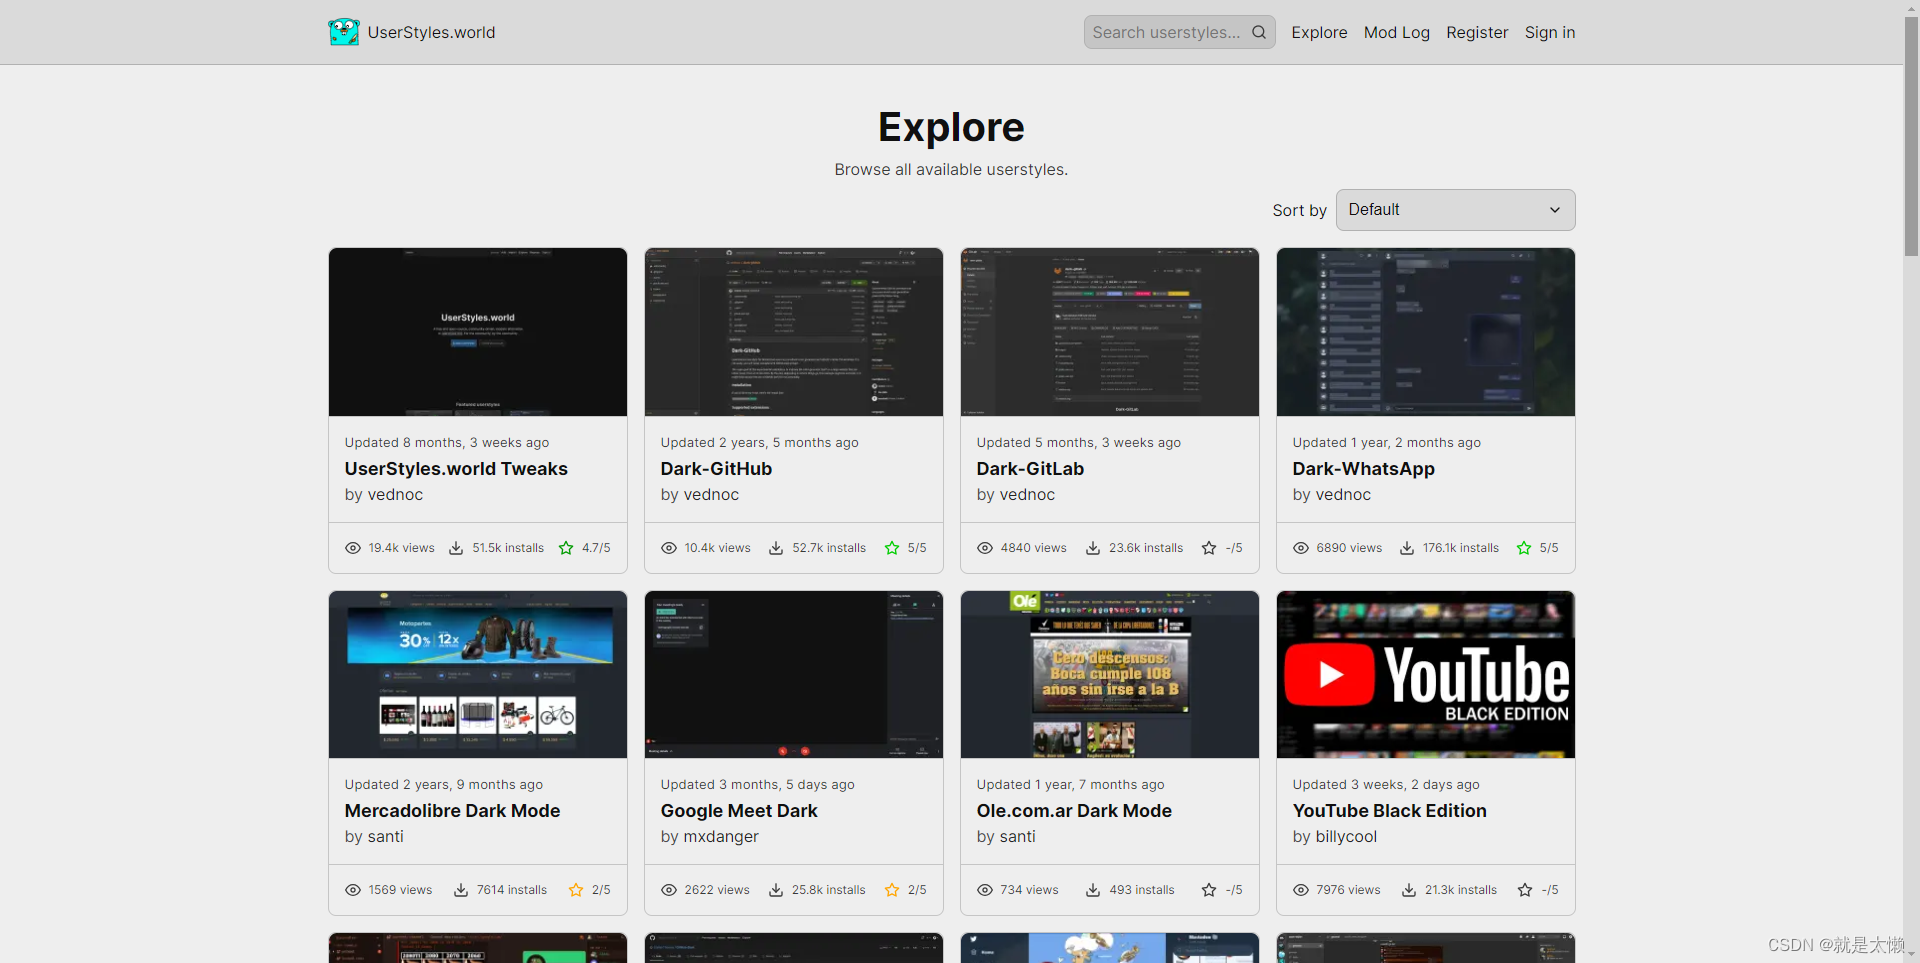This screenshot has height=963, width=1920.
Task: Open the Mercadolibre Dark Mode title
Action: click(x=452, y=811)
